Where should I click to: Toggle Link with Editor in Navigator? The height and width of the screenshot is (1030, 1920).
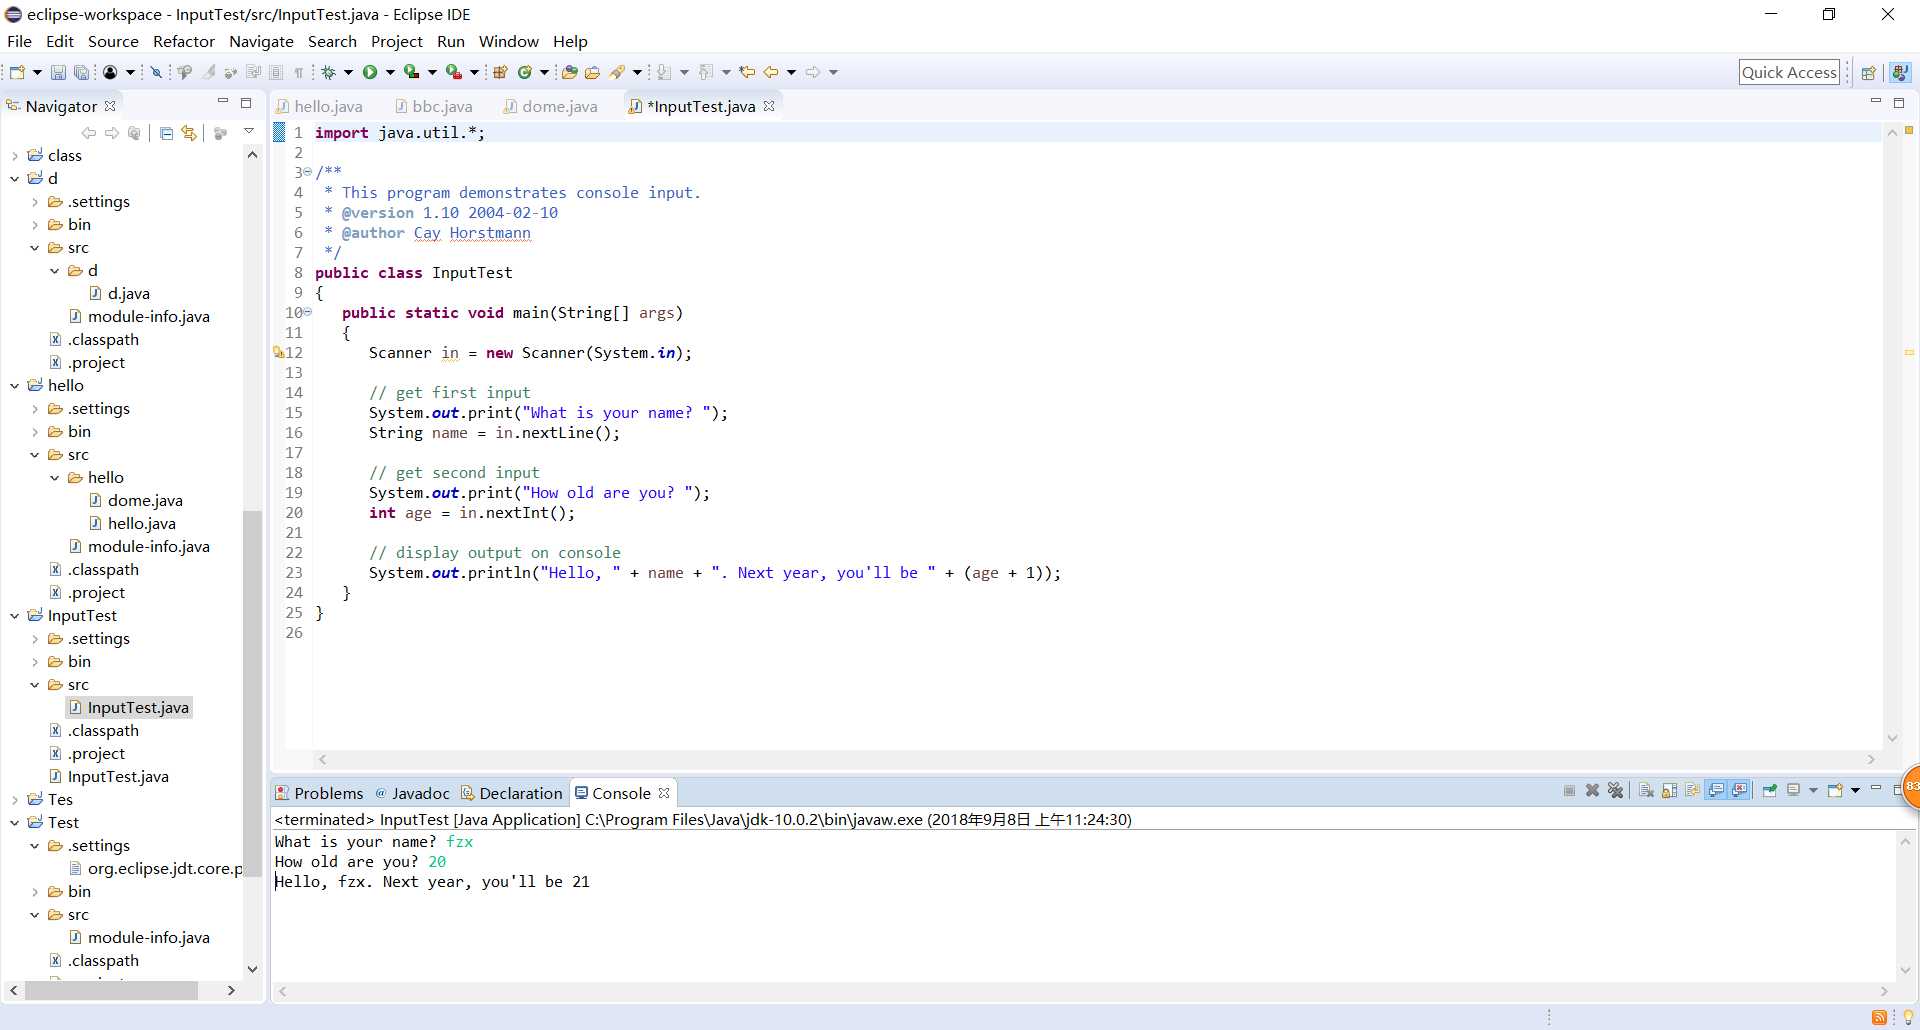[189, 133]
